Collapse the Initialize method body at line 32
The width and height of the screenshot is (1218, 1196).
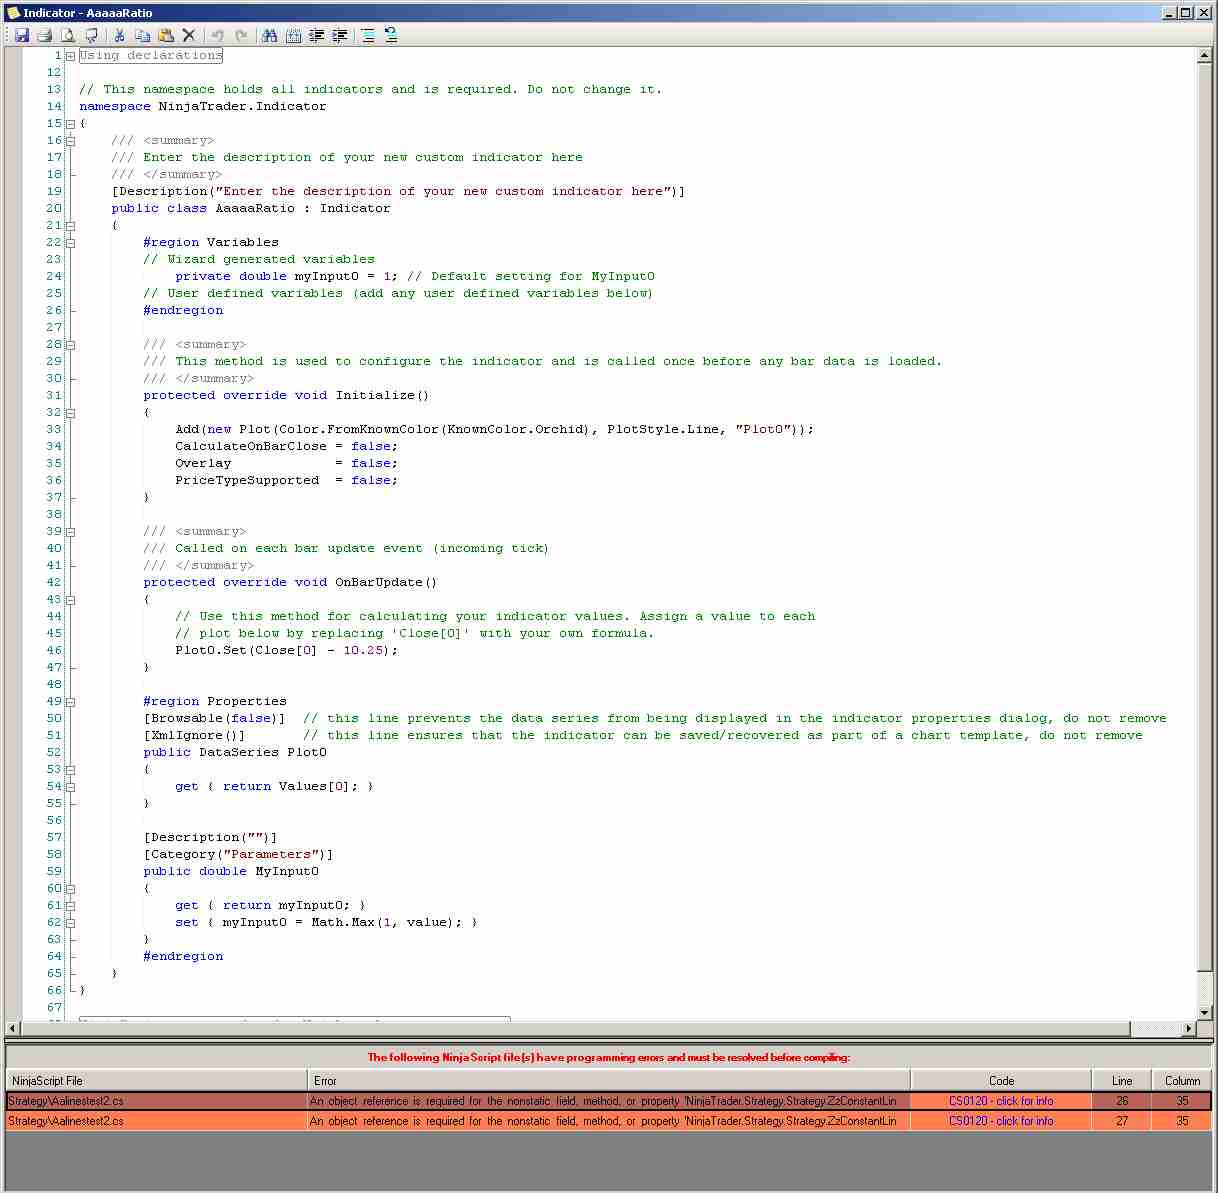70,413
